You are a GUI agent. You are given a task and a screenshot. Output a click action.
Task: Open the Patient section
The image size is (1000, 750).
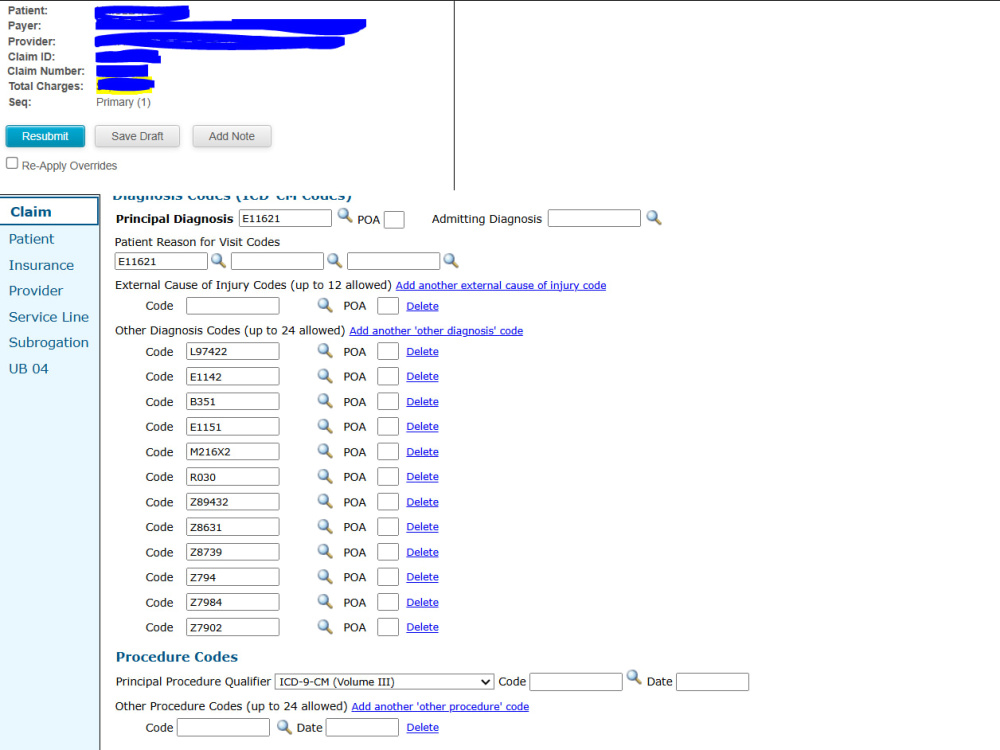pos(31,239)
